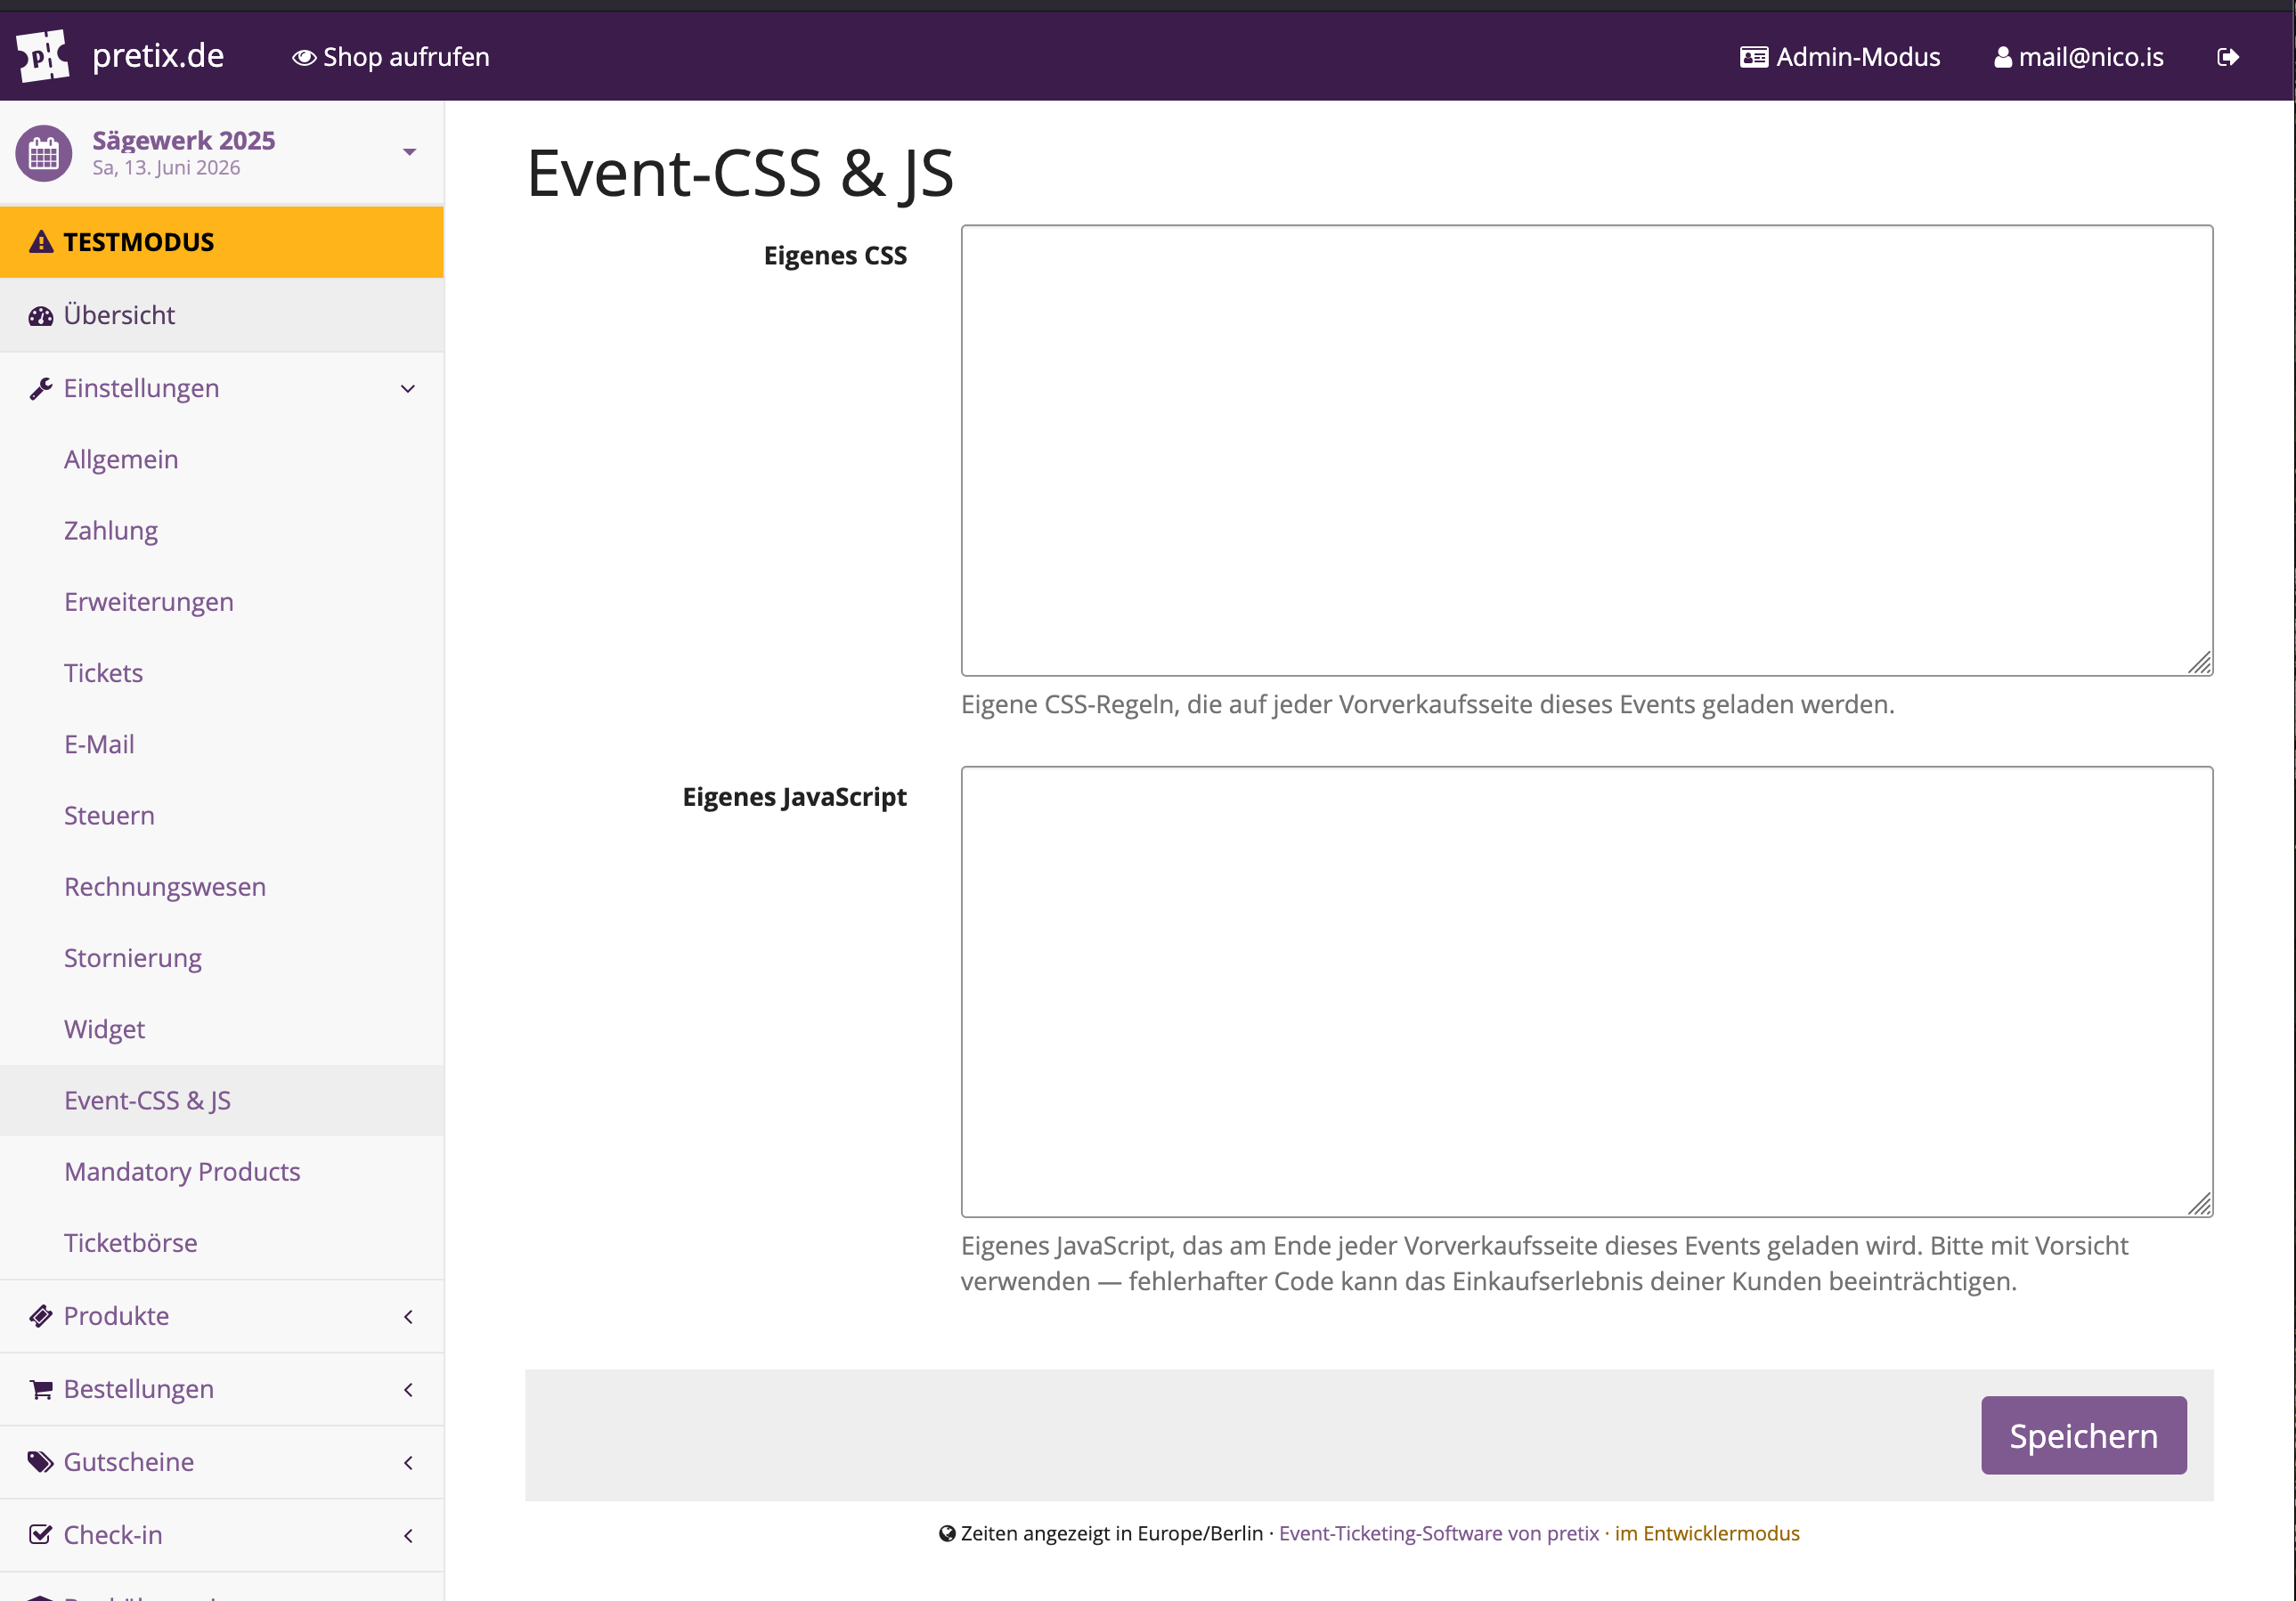This screenshot has width=2296, height=1601.
Task: Click the warning icon on the TESTMODUS banner
Action: point(40,241)
